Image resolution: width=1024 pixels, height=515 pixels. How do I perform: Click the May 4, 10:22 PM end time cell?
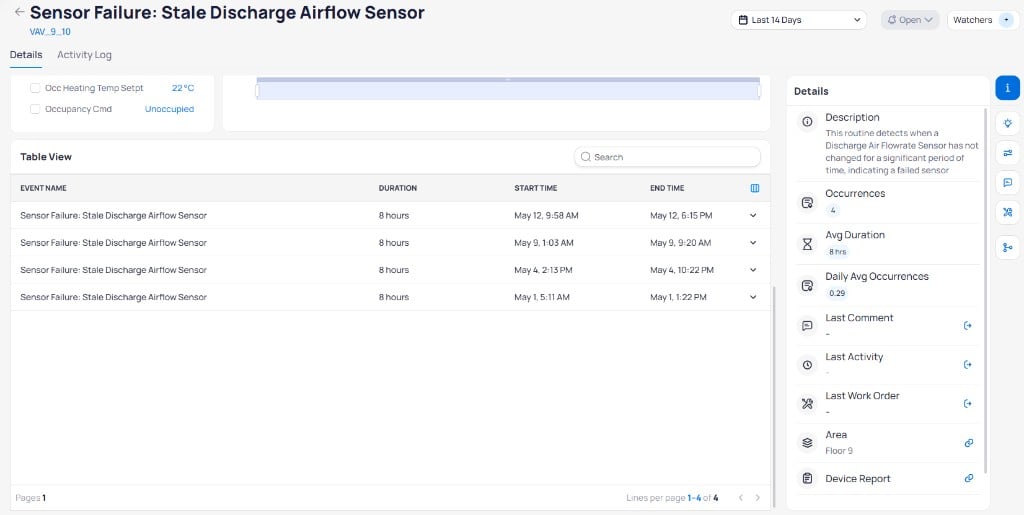pos(682,270)
